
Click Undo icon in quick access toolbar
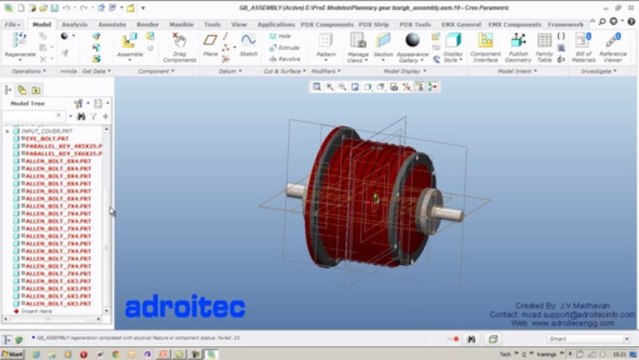click(66, 8)
